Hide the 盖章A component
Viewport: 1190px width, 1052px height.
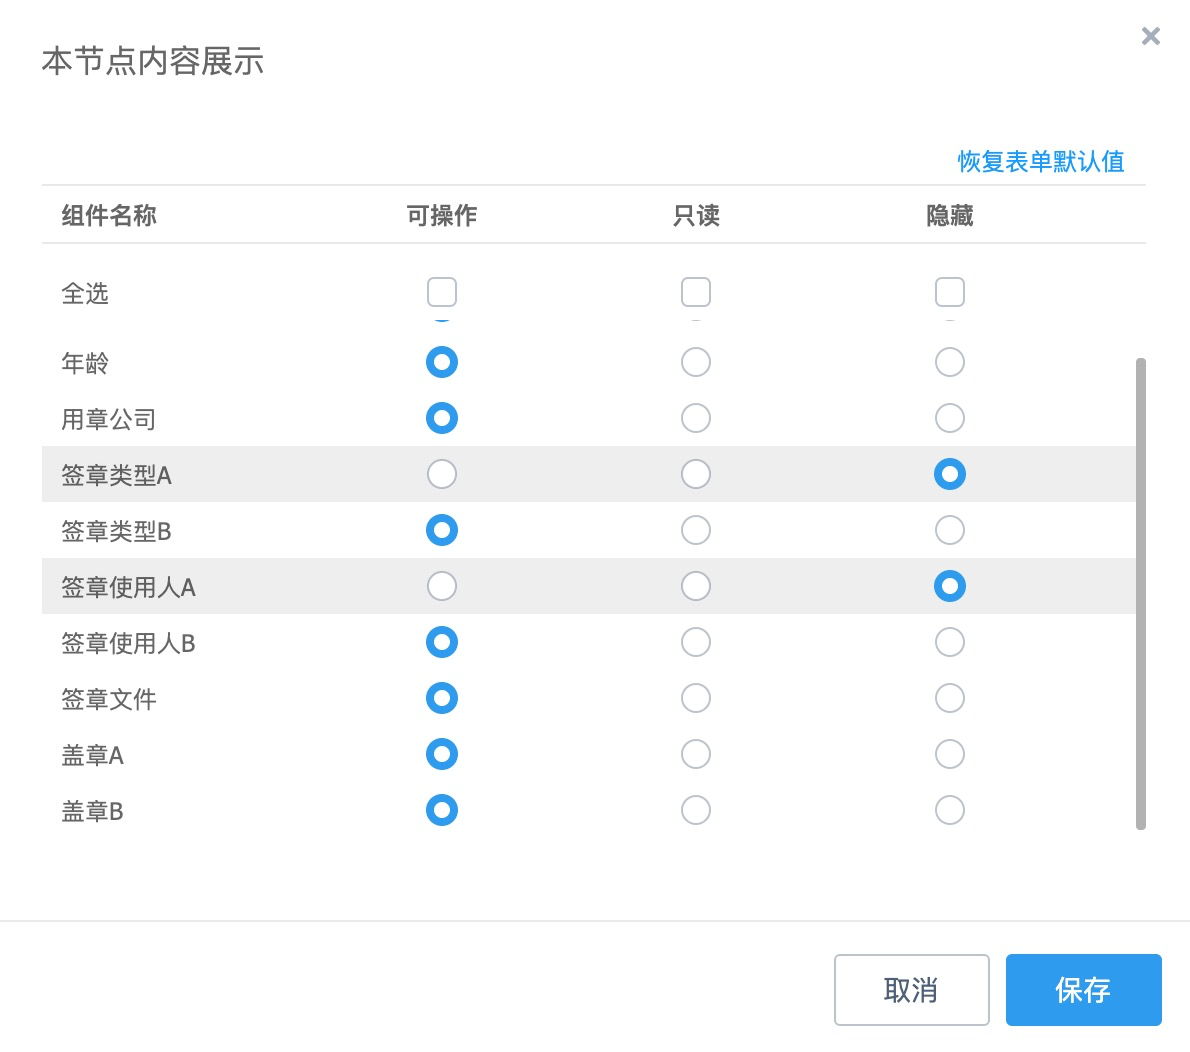click(x=950, y=754)
